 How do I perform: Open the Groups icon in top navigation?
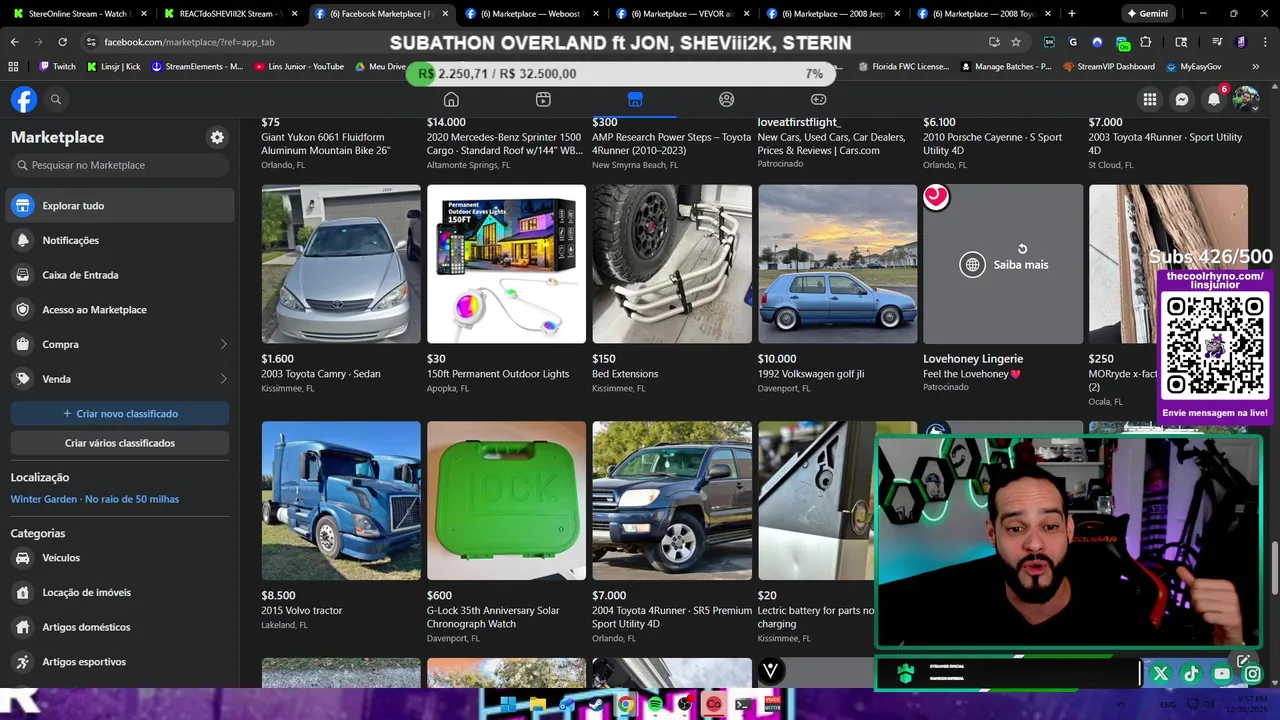coord(727,99)
